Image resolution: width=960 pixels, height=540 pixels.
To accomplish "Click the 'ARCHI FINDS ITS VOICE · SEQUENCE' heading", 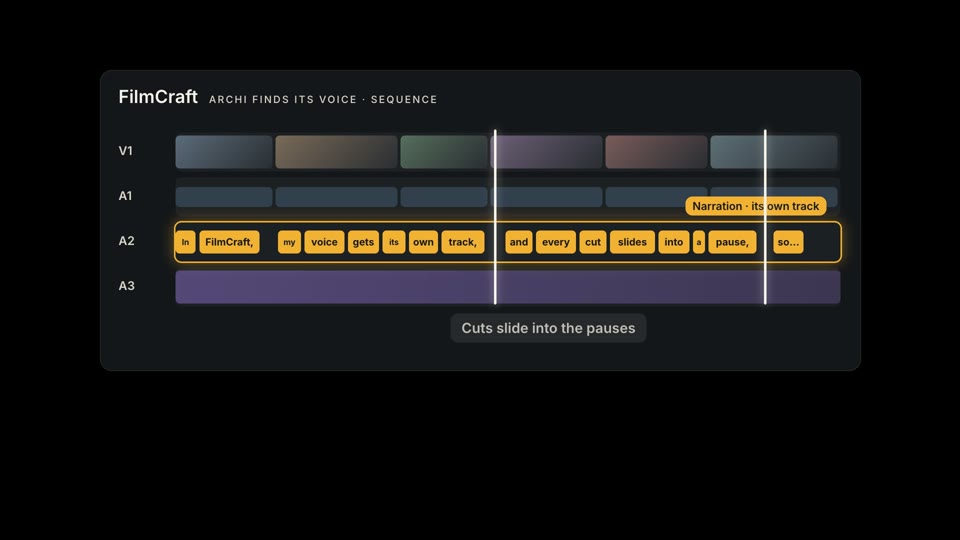I will pos(323,99).
